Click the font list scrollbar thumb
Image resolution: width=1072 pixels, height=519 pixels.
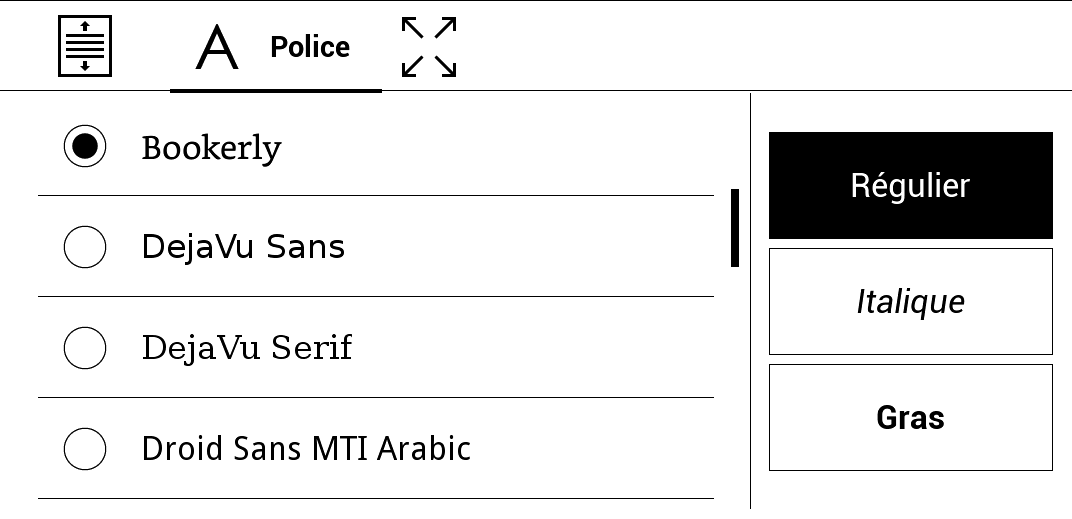735,228
